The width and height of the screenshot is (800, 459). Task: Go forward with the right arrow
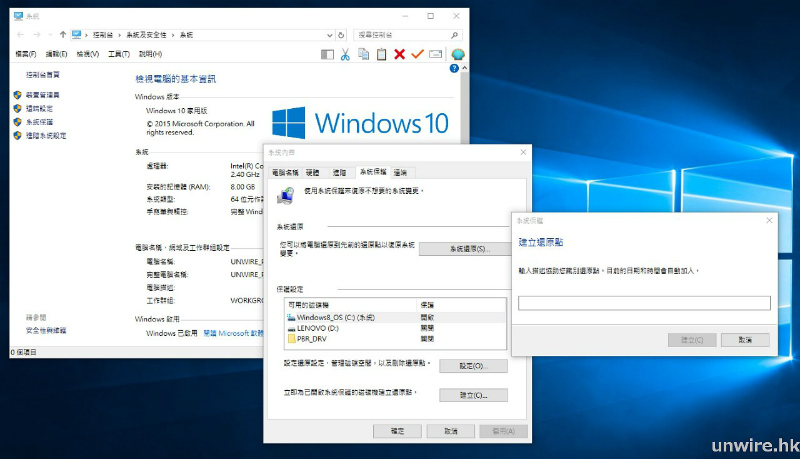(x=37, y=35)
